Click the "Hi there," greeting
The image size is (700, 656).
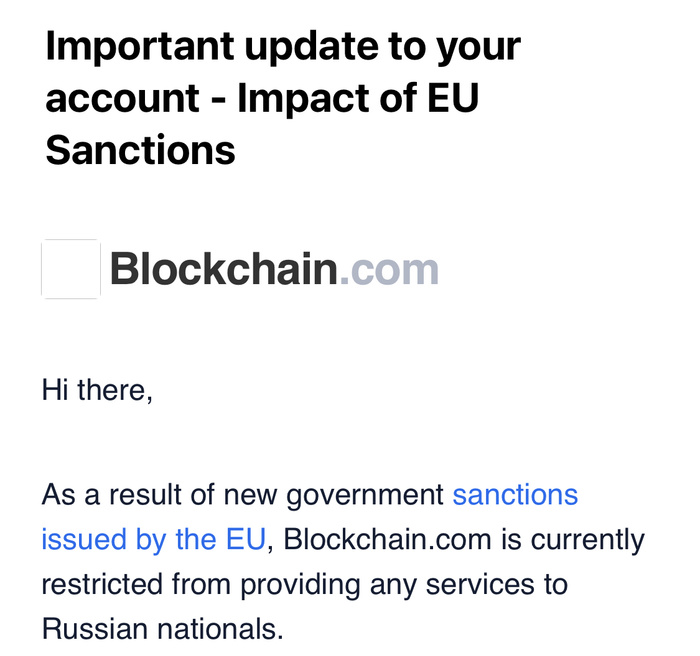click(97, 390)
